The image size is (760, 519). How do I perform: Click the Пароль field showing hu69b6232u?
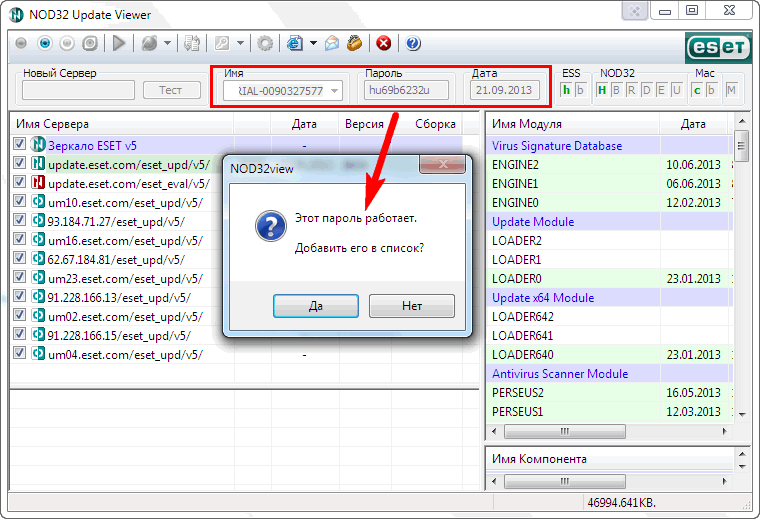point(406,90)
